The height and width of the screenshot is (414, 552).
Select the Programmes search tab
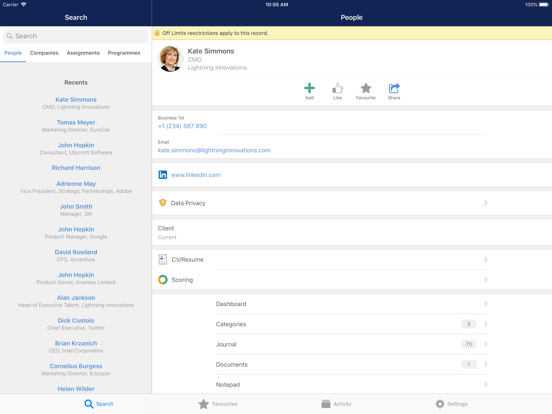[124, 53]
